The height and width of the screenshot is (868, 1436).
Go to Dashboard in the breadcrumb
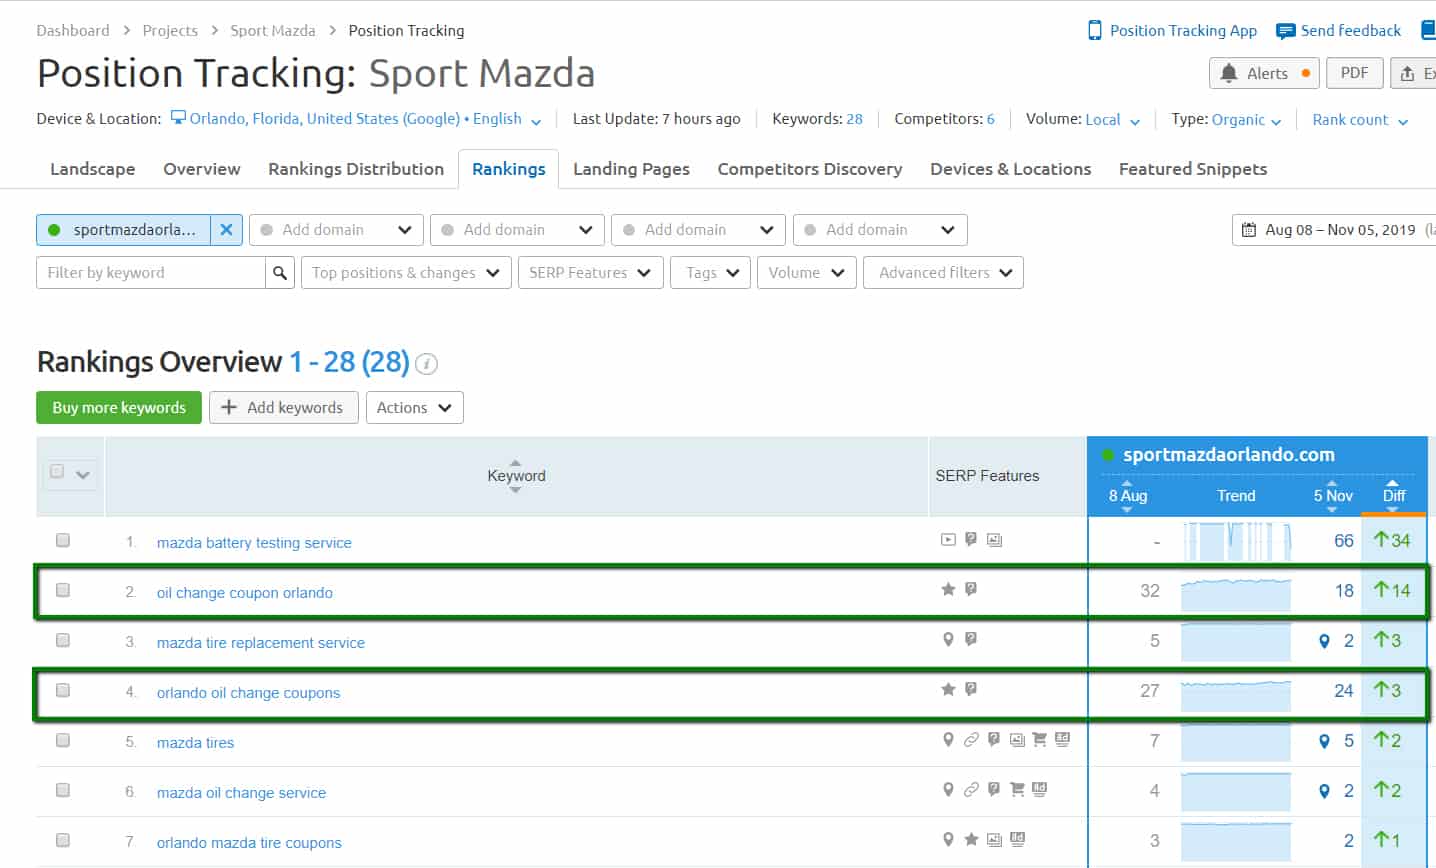[73, 30]
